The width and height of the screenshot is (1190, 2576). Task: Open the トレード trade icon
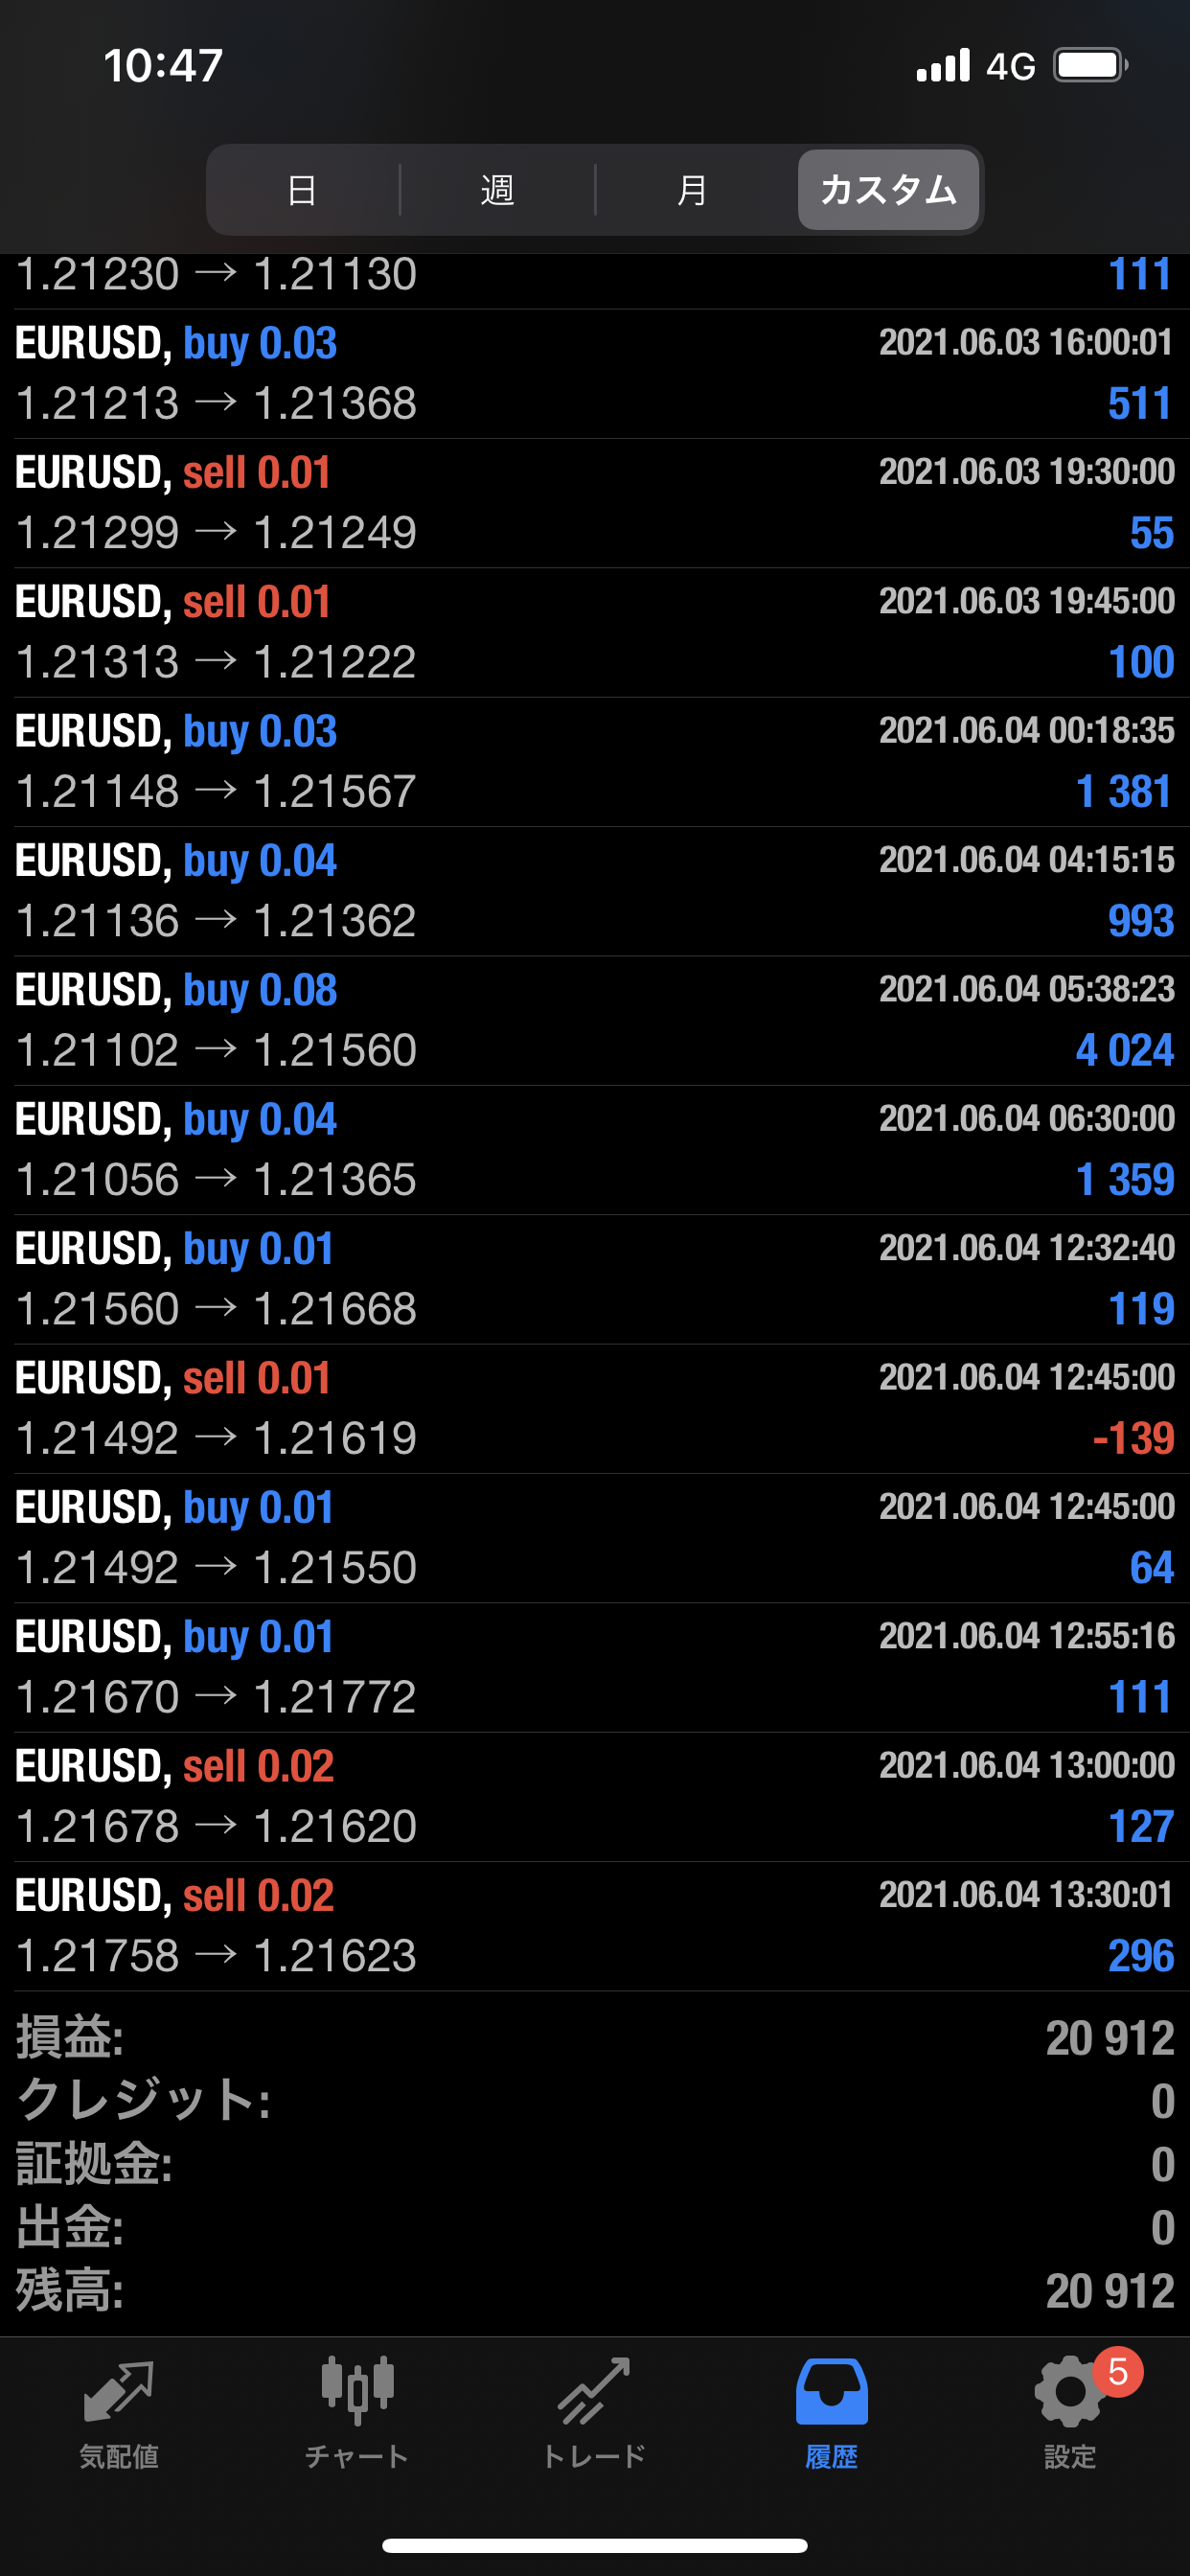coord(594,2394)
